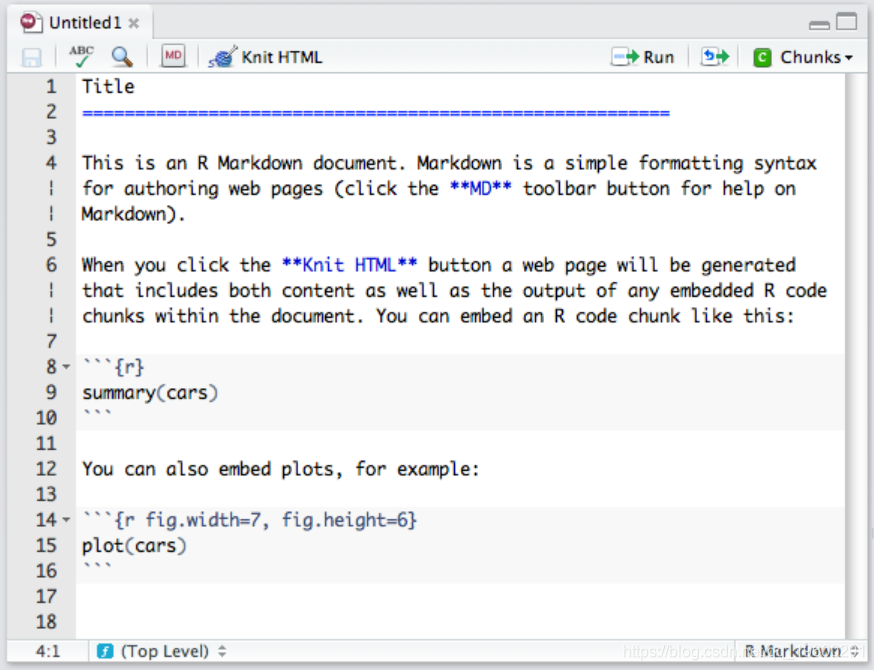Click the ```{r} chunk header on line 8
Viewport: 874px width, 670px height.
(113, 367)
